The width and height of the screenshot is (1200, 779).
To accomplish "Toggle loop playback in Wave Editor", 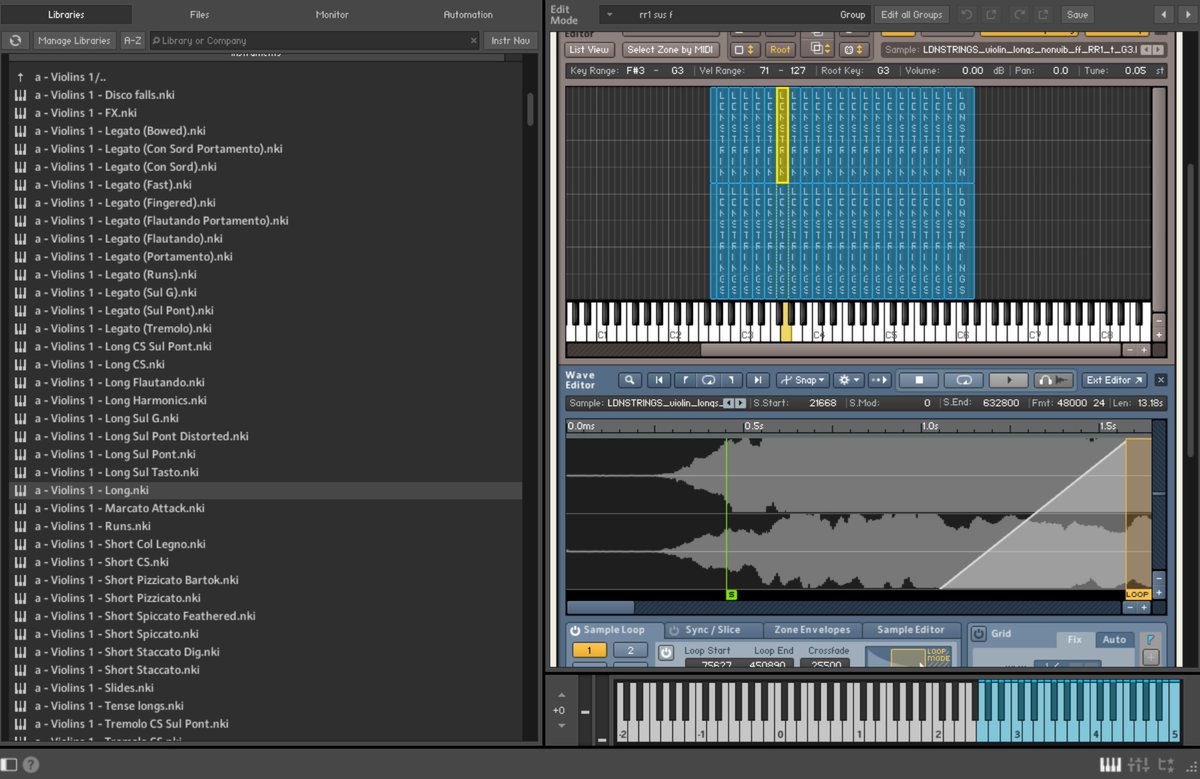I will pos(964,380).
